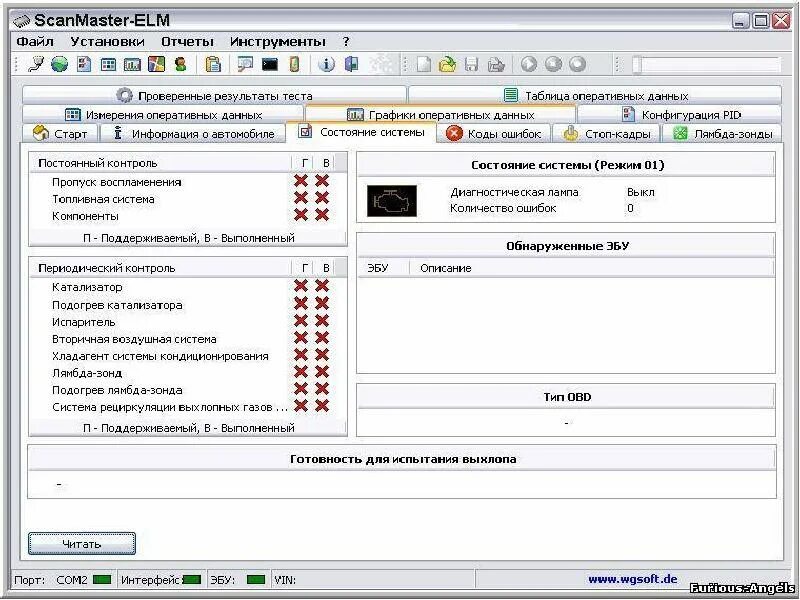
Task: Click the toolbar slider handle
Action: [x=637, y=65]
